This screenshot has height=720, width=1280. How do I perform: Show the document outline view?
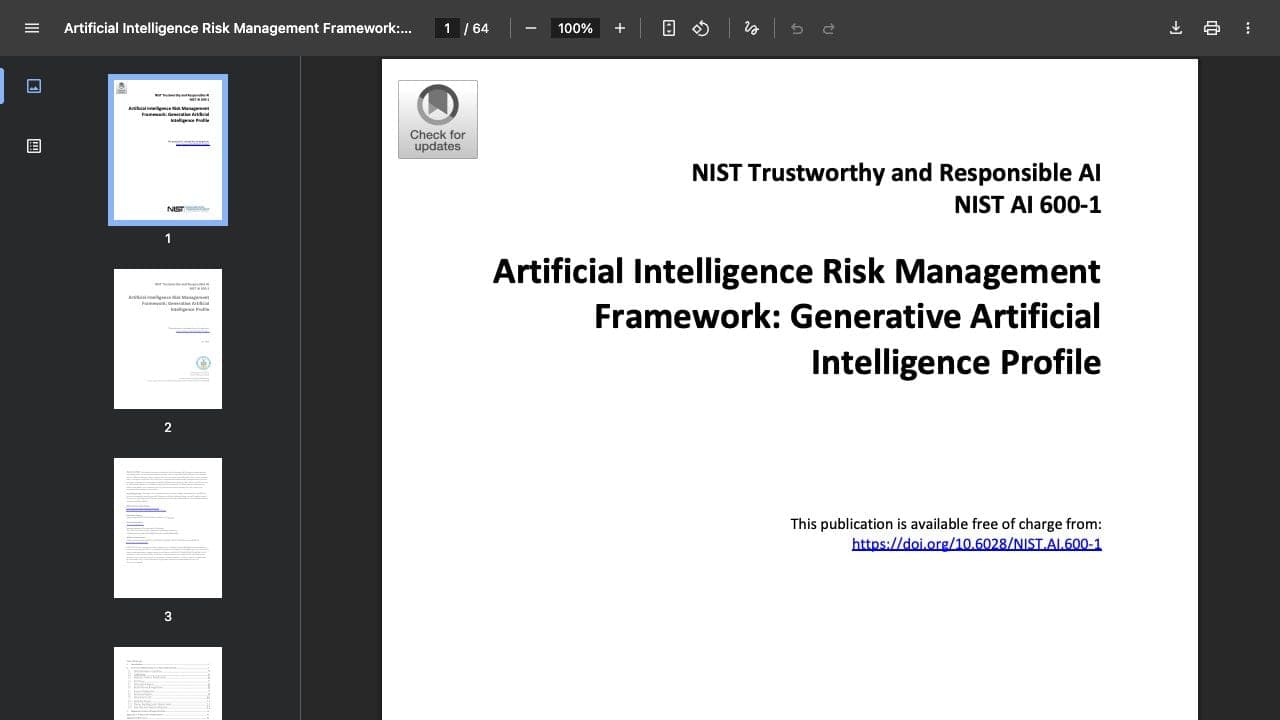tap(34, 146)
